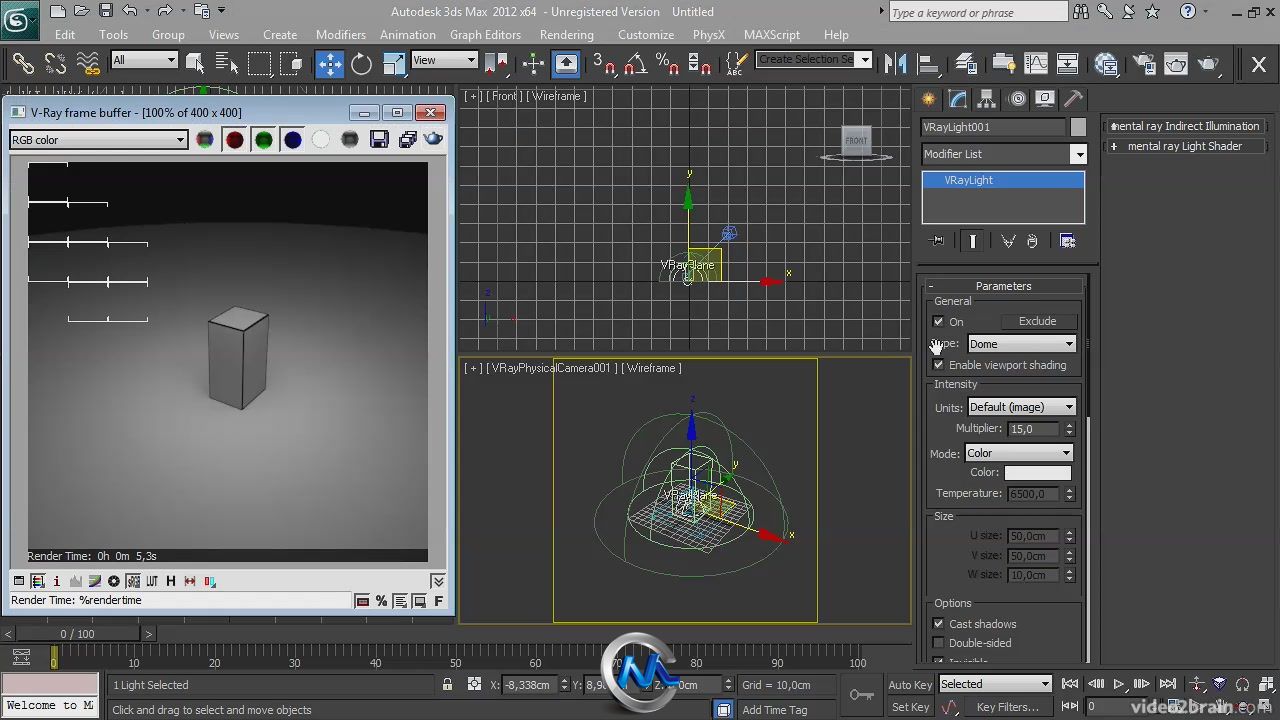
Task: Open the MAXScript menu
Action: [x=772, y=34]
